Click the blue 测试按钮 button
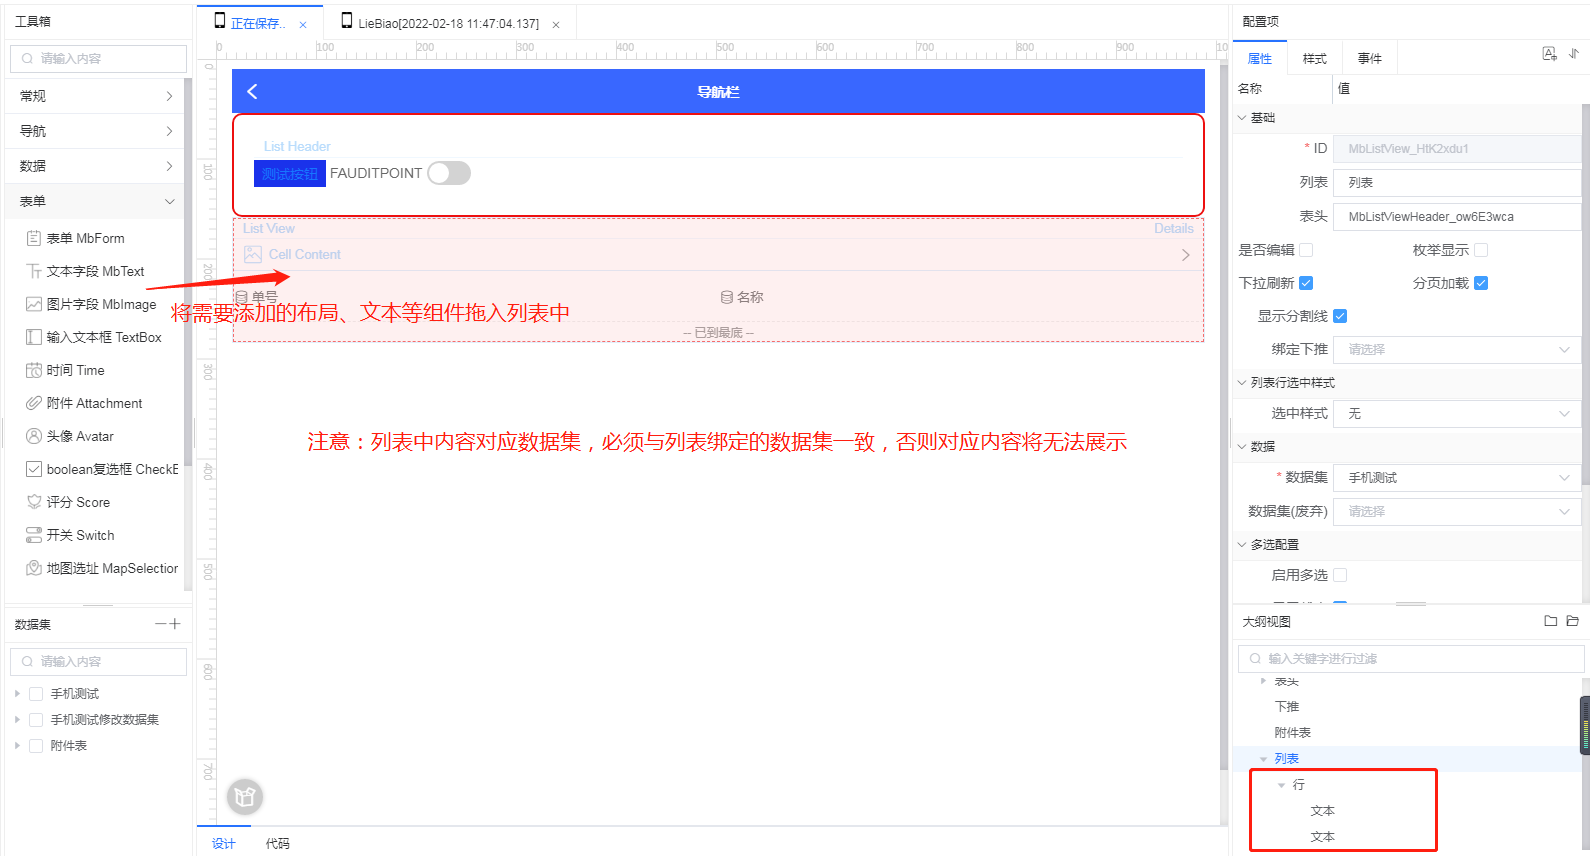Screen dimensions: 1590x856 click(x=290, y=174)
